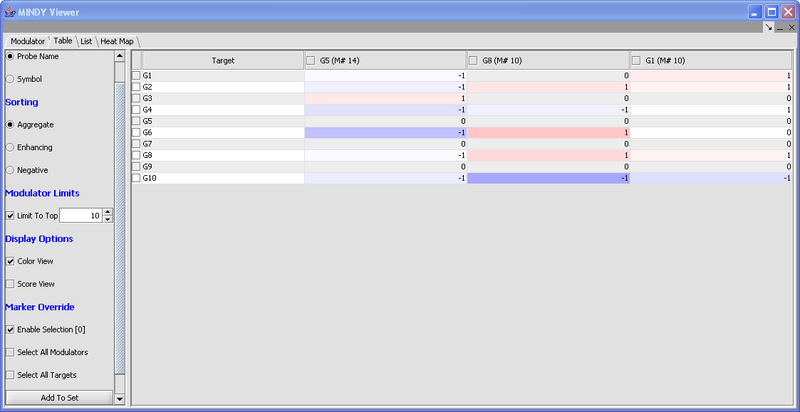The image size is (800, 412).
Task: Click the Target column header
Action: point(223,61)
